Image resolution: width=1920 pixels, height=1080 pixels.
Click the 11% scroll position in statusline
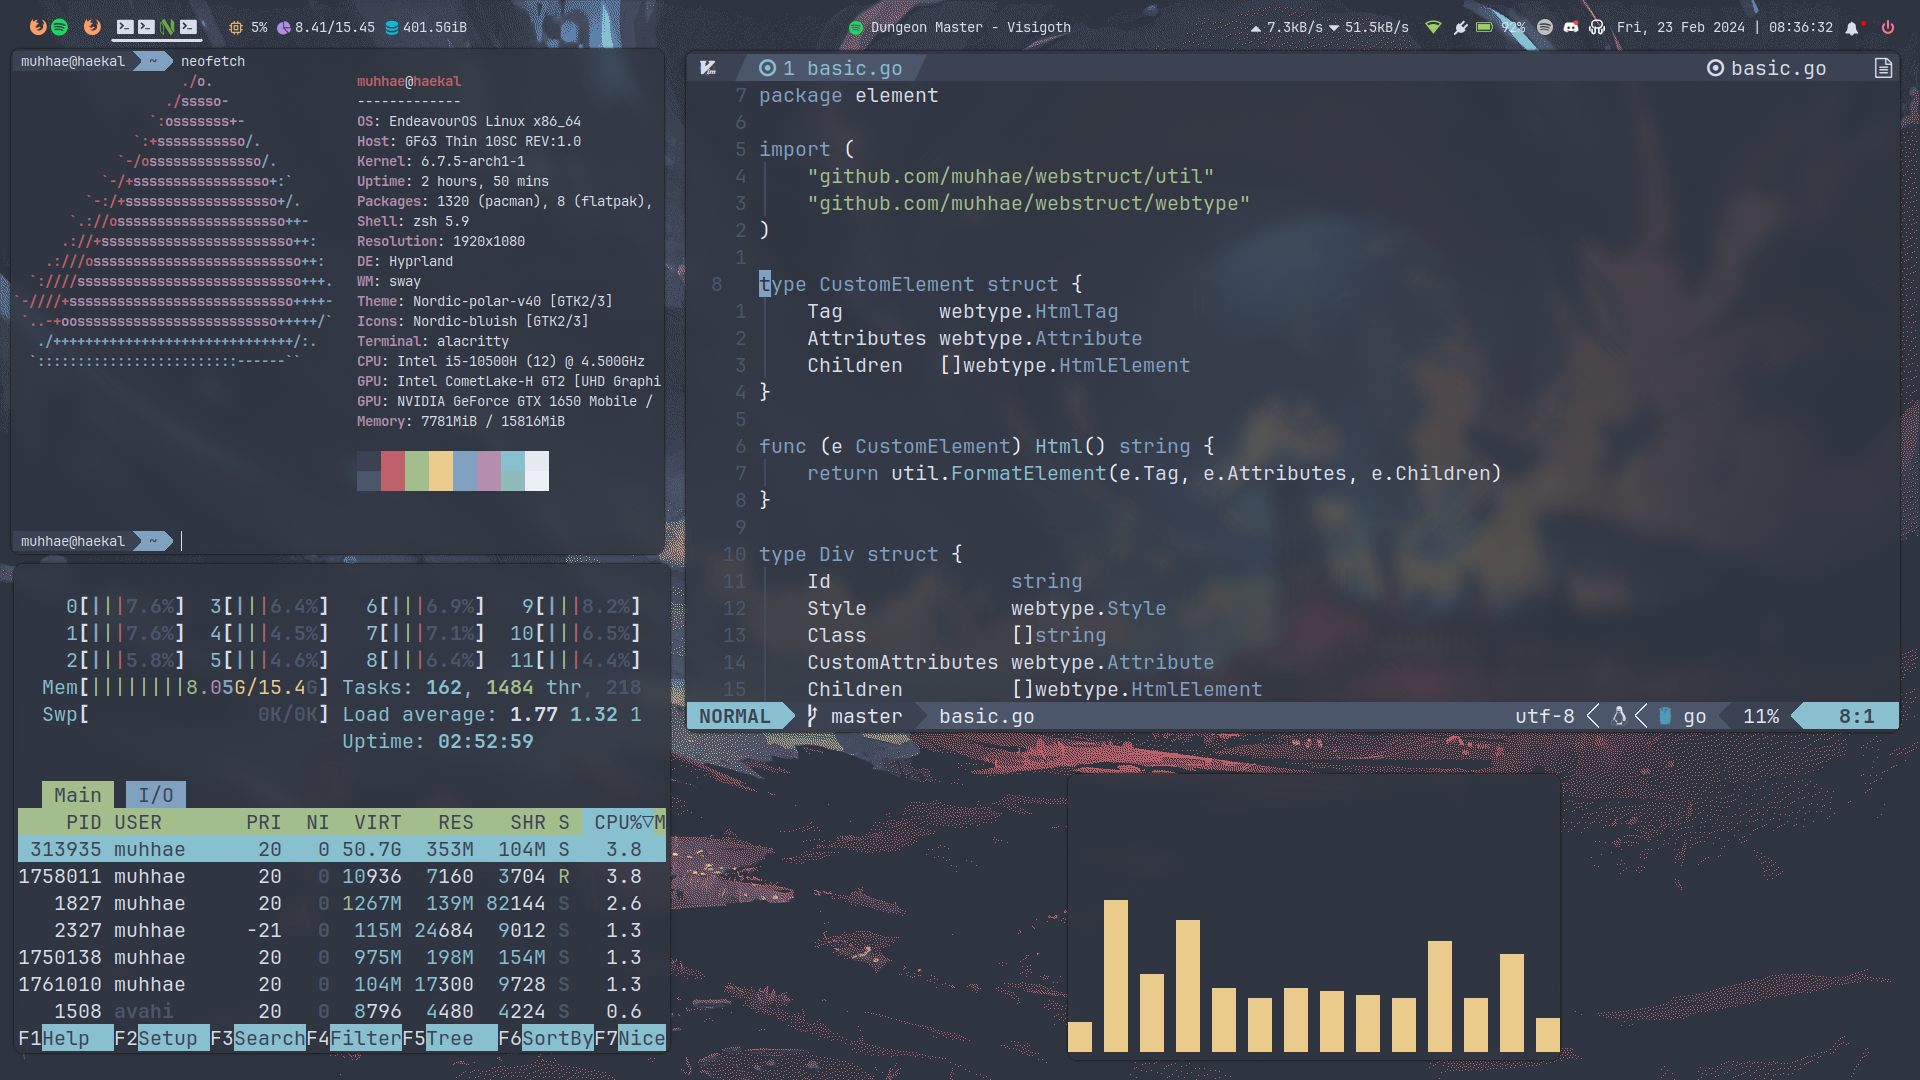coord(1761,716)
